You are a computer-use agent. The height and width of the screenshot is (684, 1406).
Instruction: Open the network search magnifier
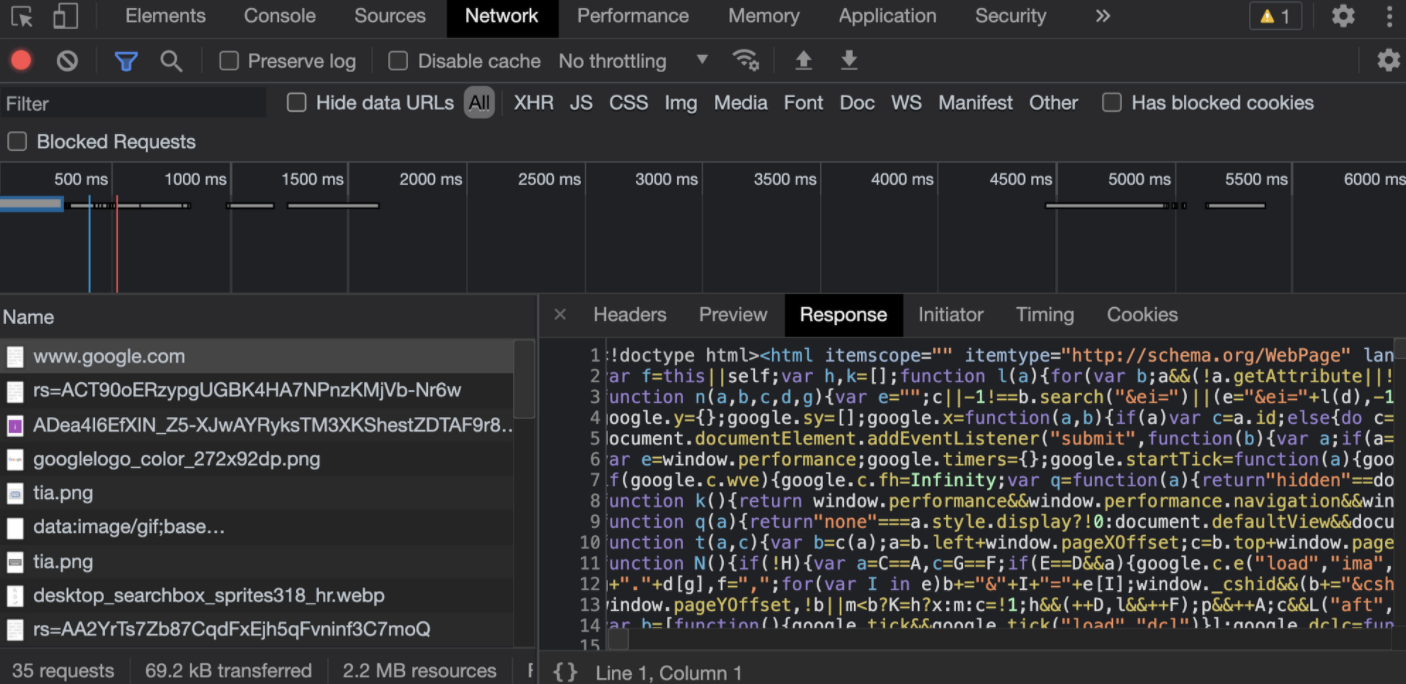171,61
